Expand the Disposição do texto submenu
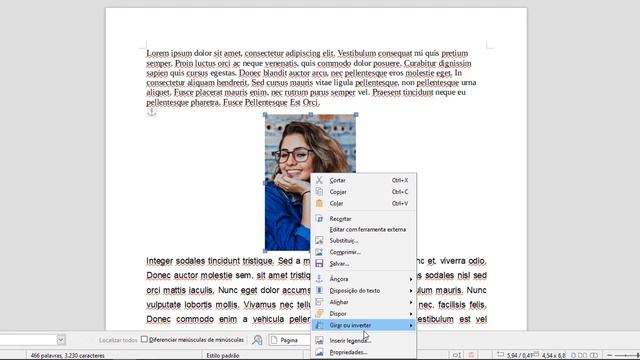The height and width of the screenshot is (360, 640). pos(363,291)
